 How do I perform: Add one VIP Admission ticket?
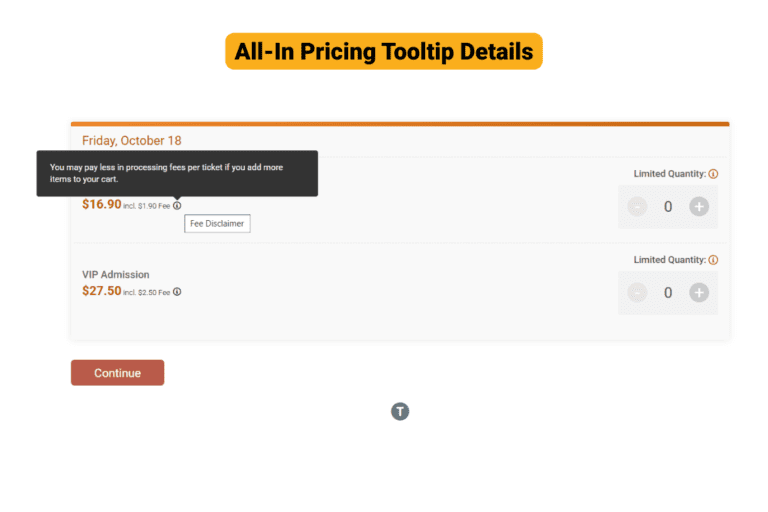(x=699, y=293)
